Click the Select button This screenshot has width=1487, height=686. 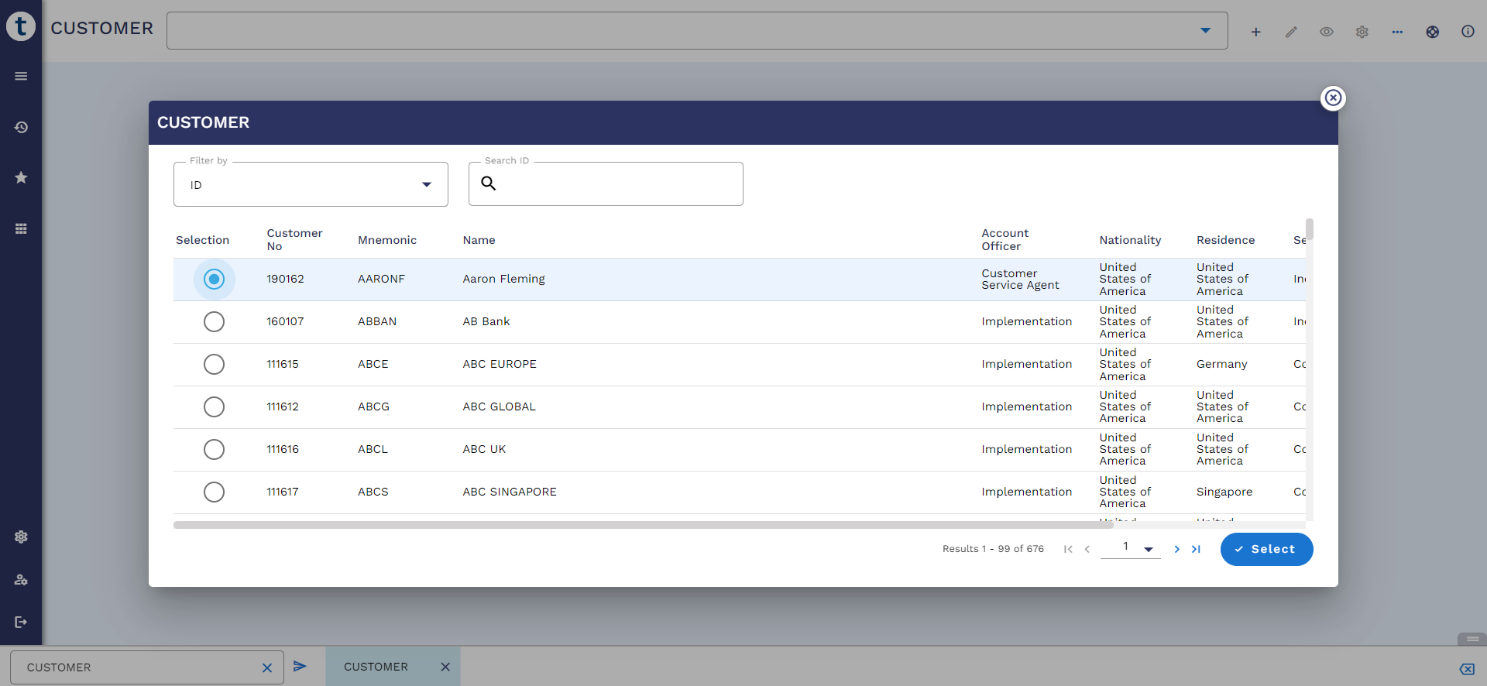pyautogui.click(x=1266, y=549)
